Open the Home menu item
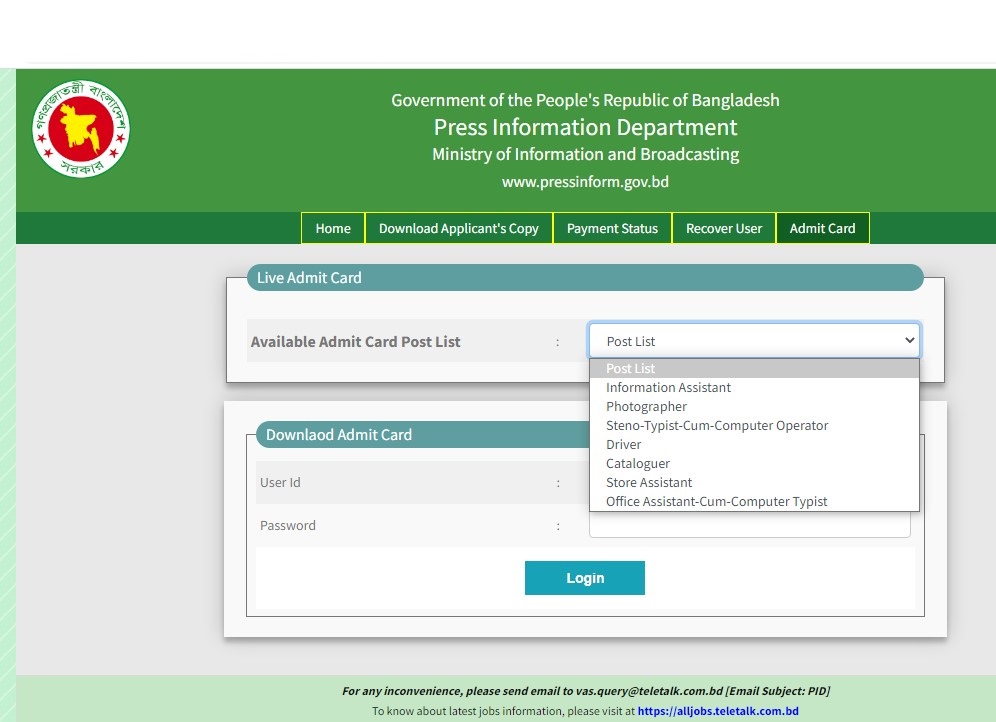 333,228
